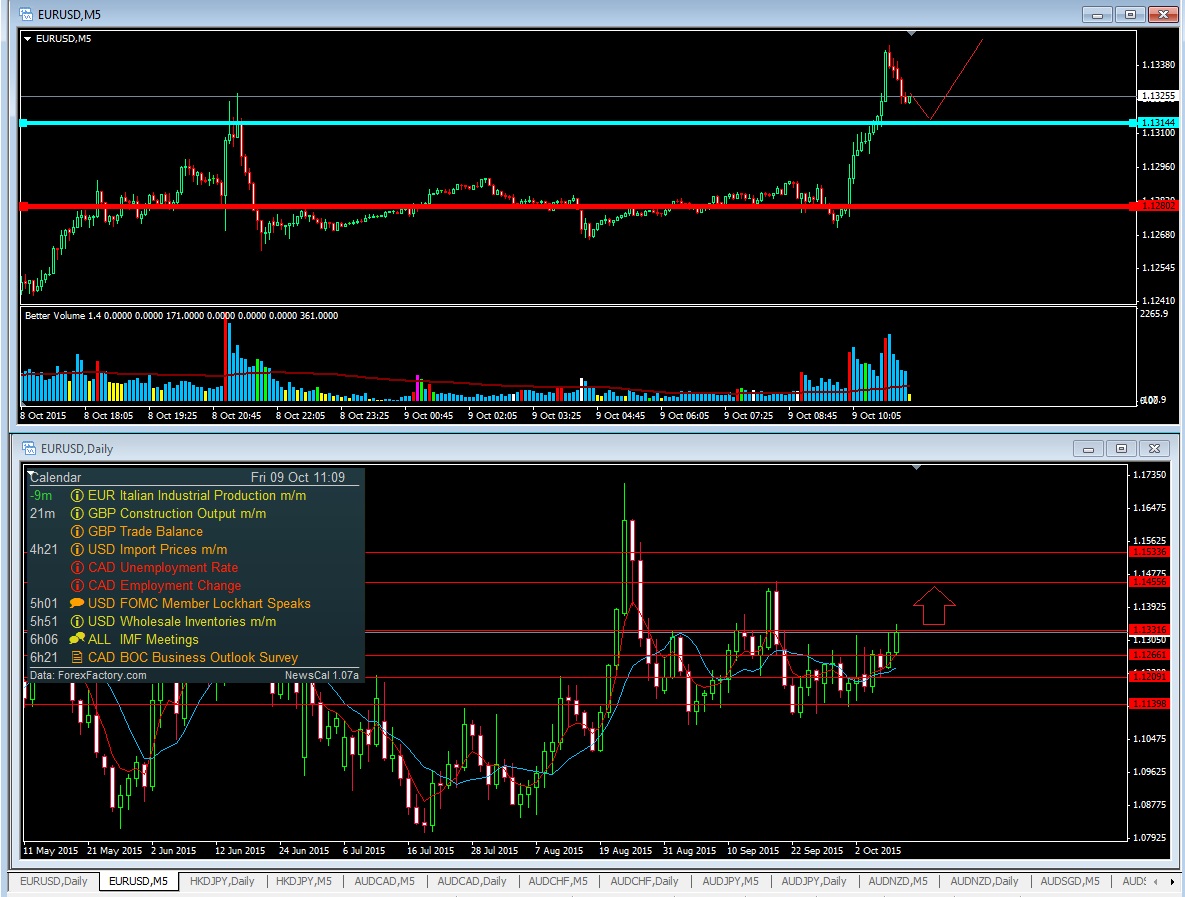Click the EURUSD,Daily window chart icon

(29, 448)
